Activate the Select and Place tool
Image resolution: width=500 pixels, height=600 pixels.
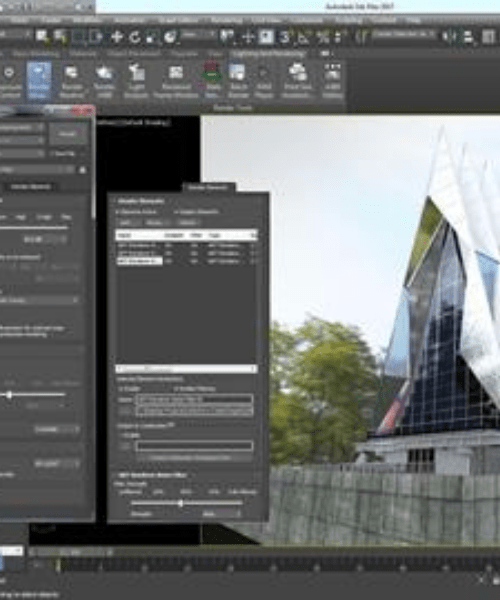click(170, 37)
